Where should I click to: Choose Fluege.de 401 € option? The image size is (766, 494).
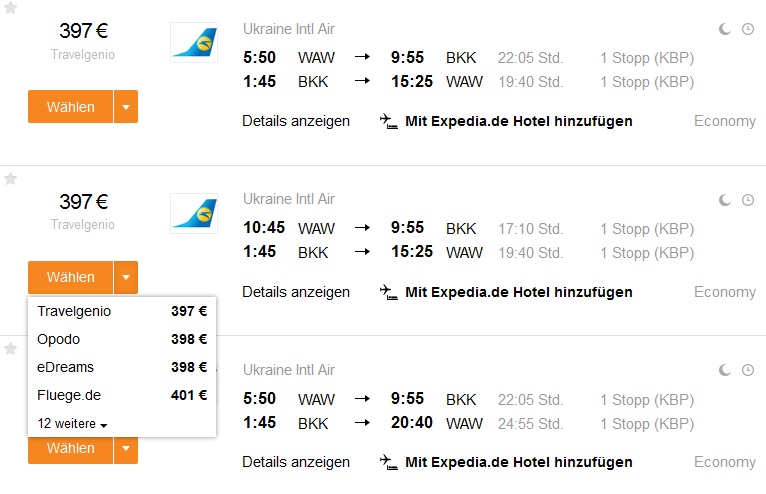122,395
